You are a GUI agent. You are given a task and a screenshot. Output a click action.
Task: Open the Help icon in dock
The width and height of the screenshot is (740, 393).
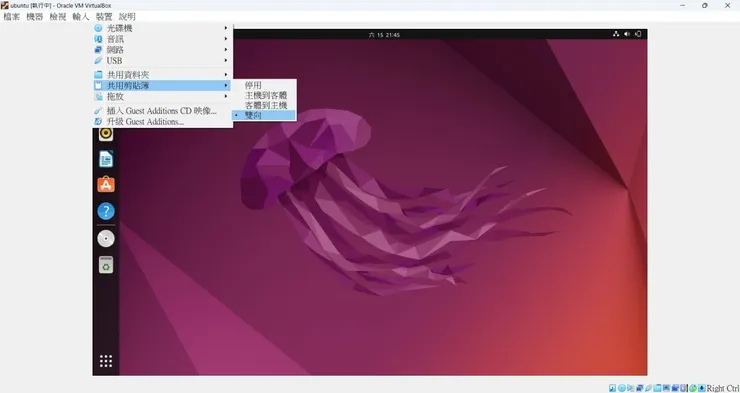(x=106, y=211)
